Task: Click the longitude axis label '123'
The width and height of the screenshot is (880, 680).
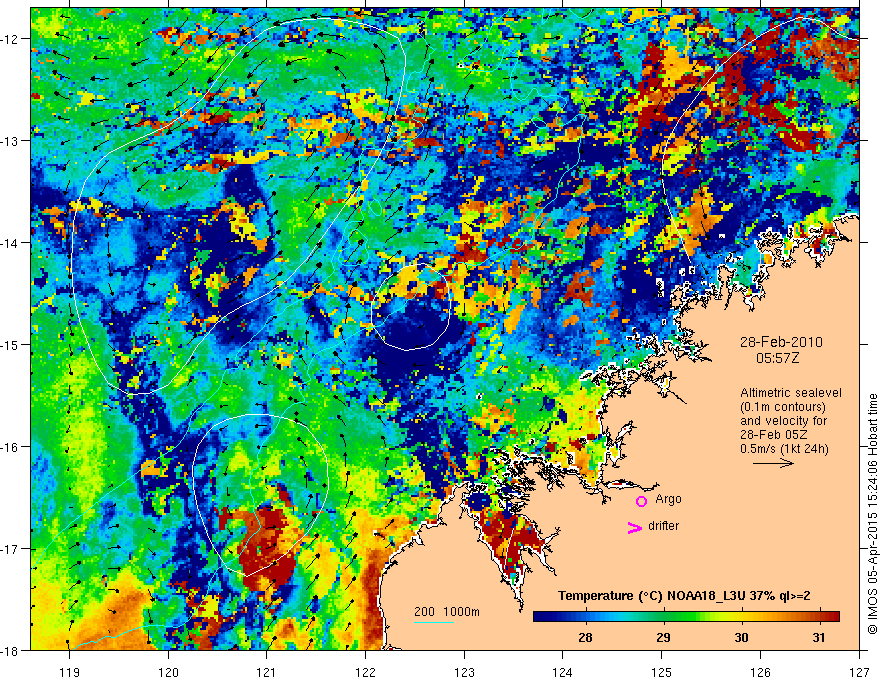Action: pos(464,672)
